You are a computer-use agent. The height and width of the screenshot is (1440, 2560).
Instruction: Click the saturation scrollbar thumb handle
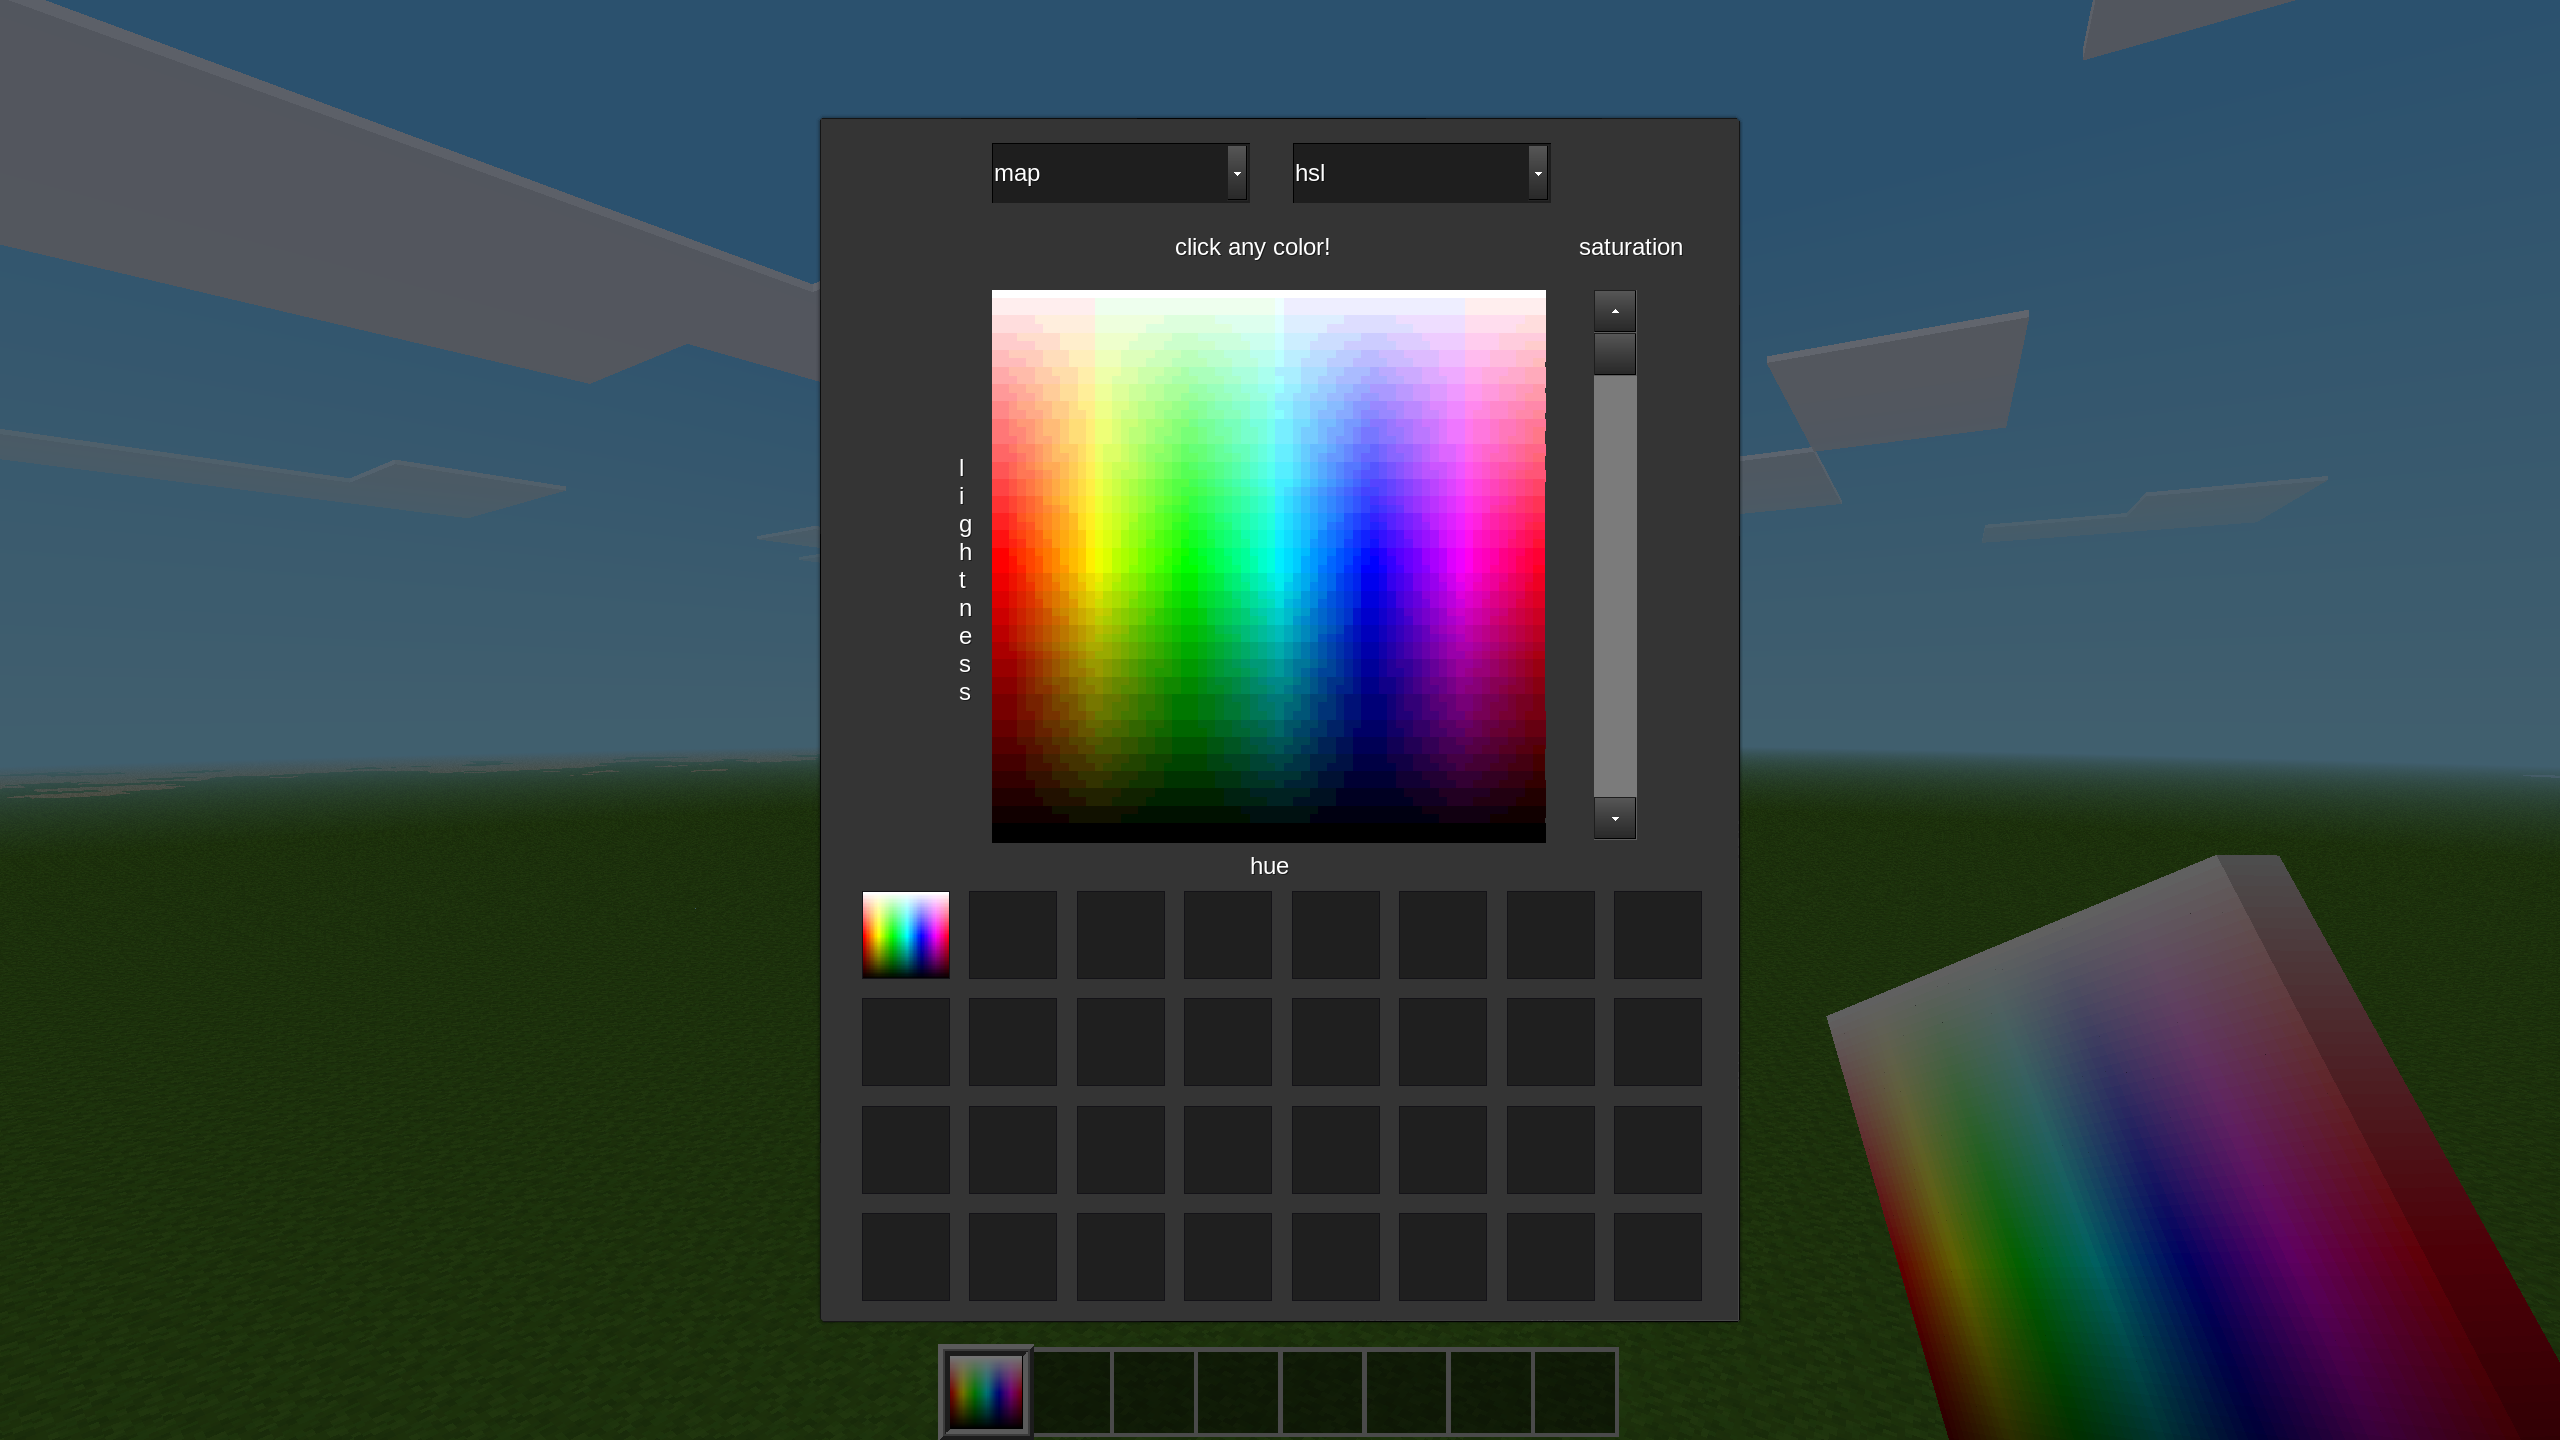click(x=1614, y=354)
